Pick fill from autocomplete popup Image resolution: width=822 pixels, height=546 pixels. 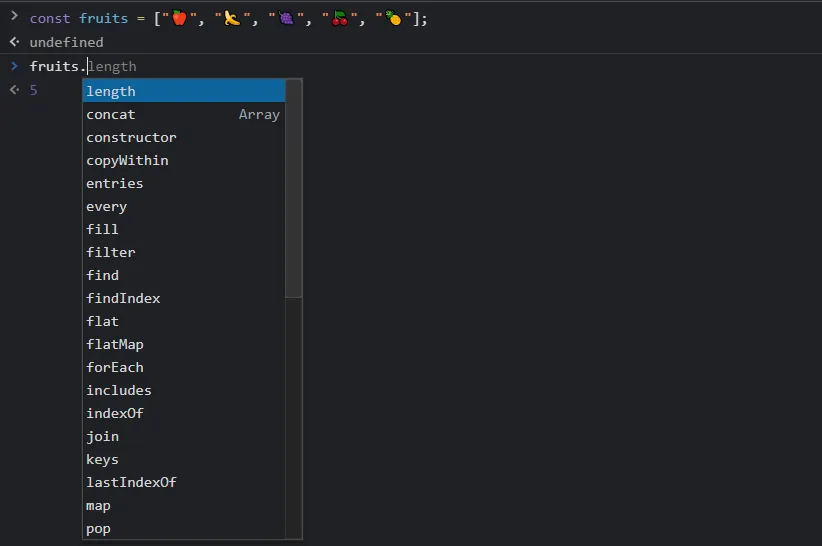pos(183,230)
